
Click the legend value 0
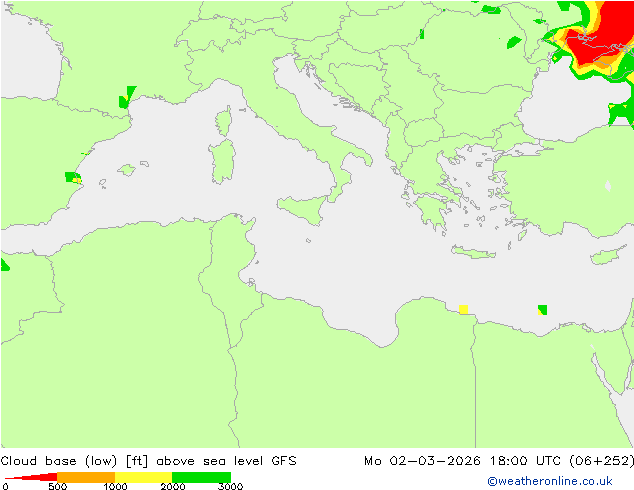(6, 486)
